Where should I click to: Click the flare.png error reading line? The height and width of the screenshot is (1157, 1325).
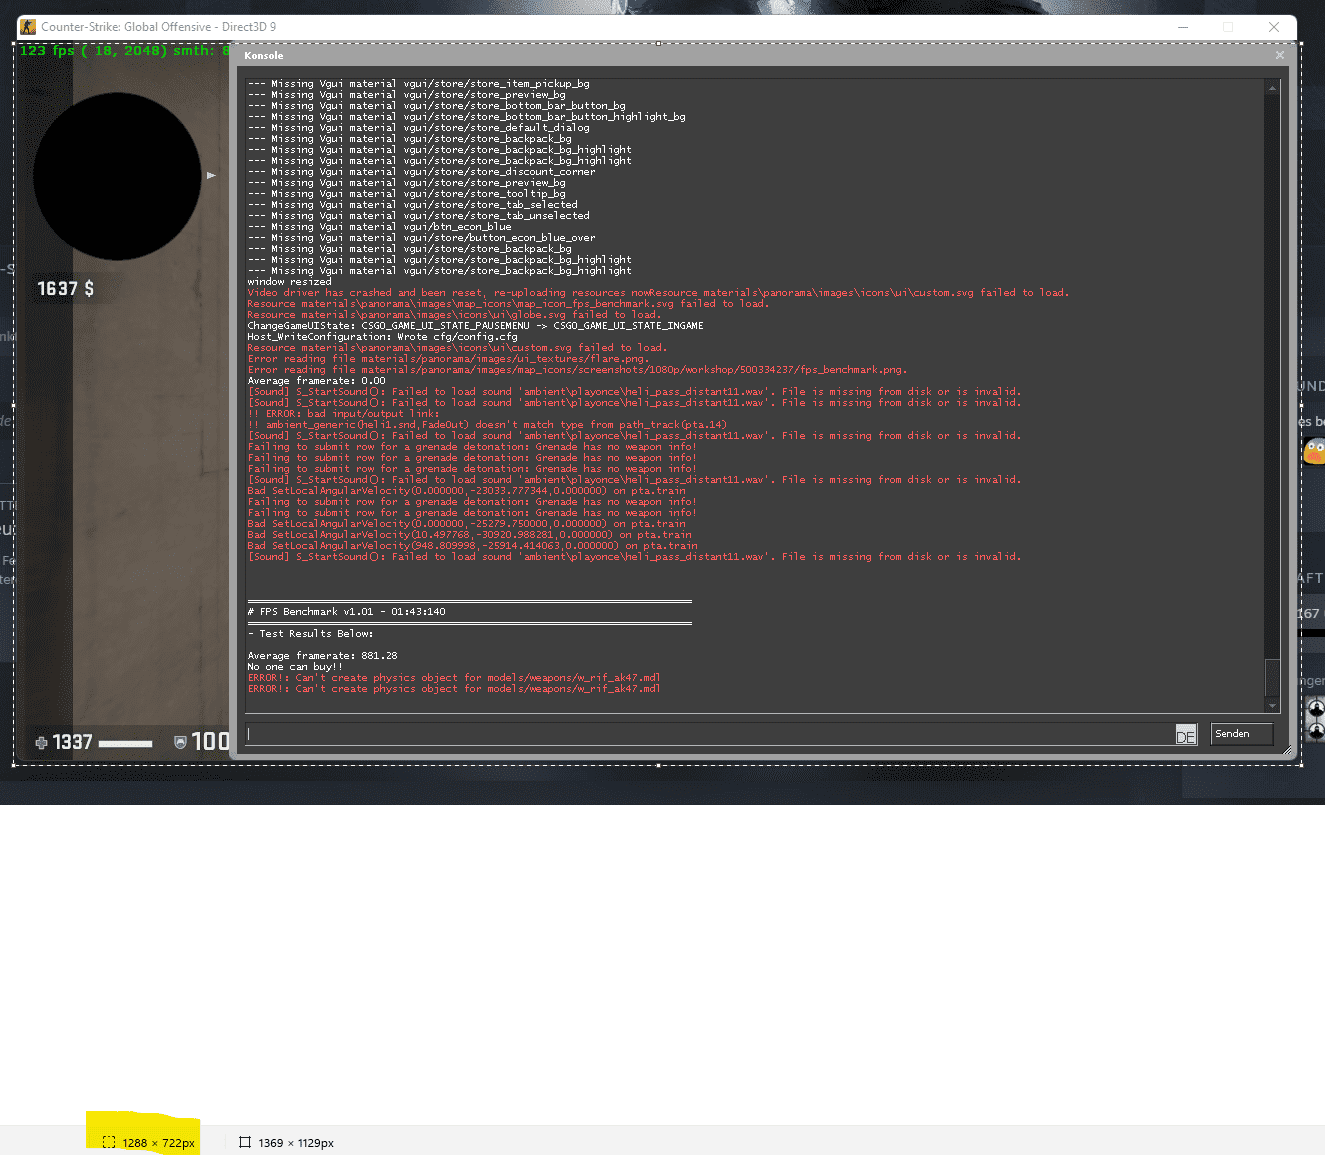point(449,359)
